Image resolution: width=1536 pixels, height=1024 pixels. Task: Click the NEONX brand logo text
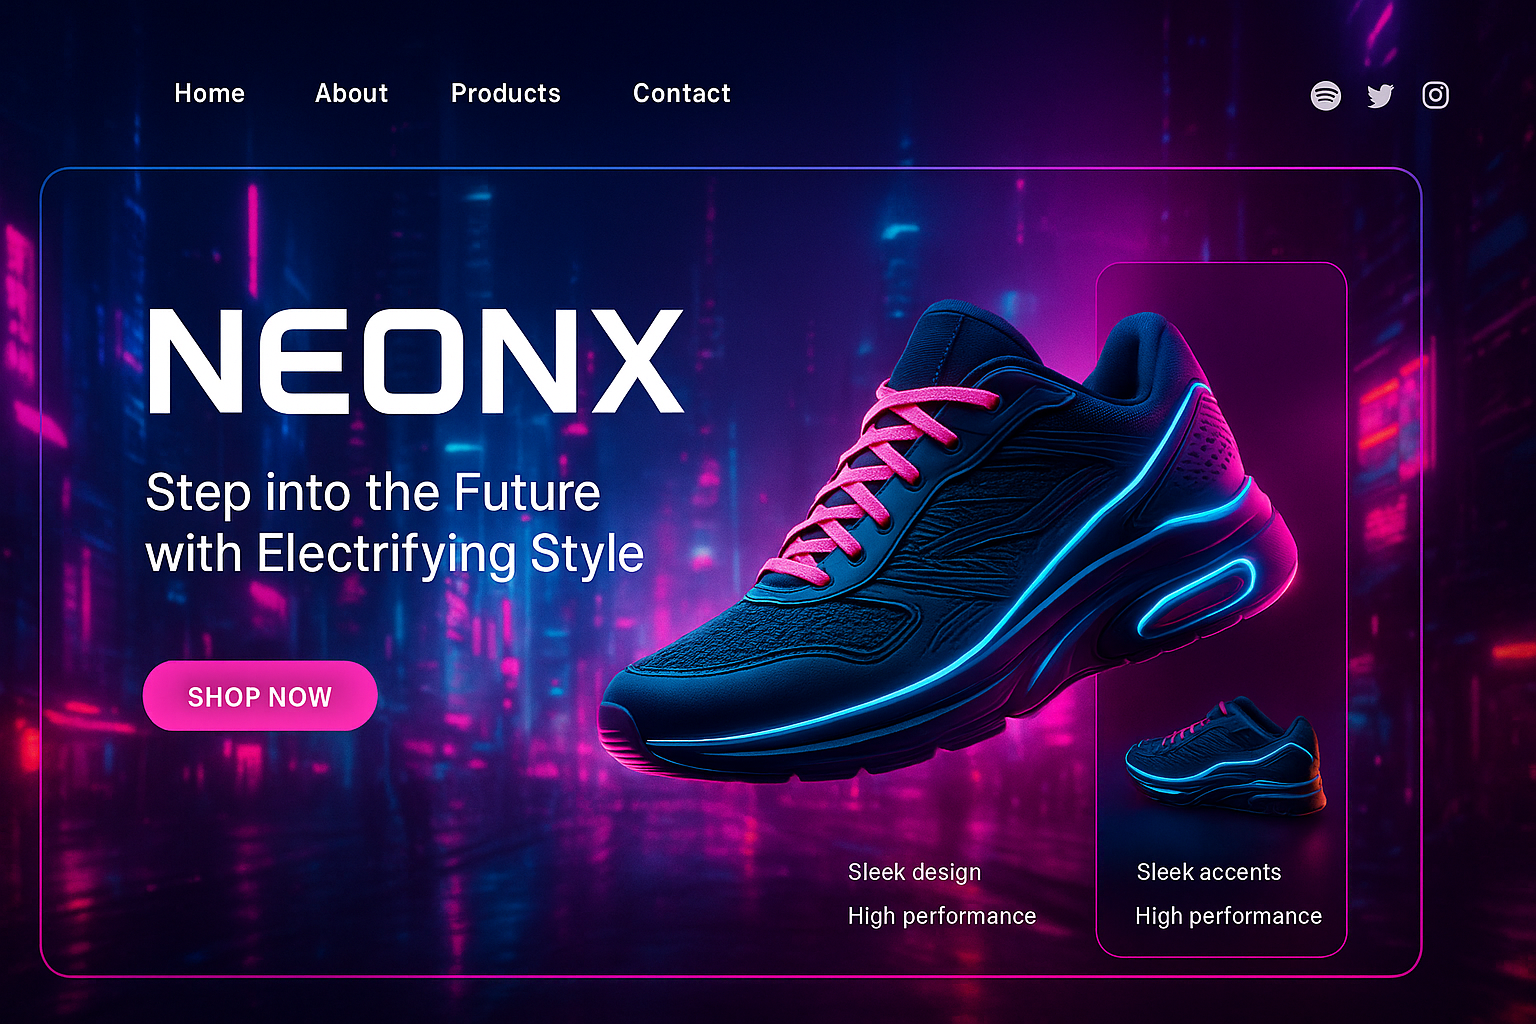point(416,361)
